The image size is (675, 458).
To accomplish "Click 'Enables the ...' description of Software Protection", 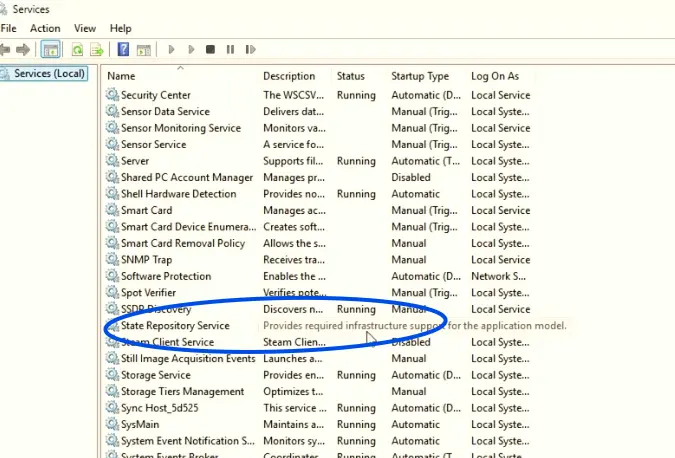I will [294, 276].
